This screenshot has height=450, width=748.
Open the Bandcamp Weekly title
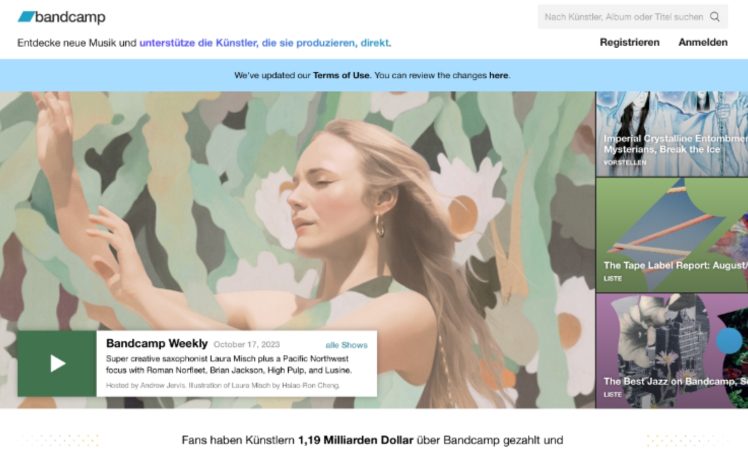pyautogui.click(x=157, y=344)
